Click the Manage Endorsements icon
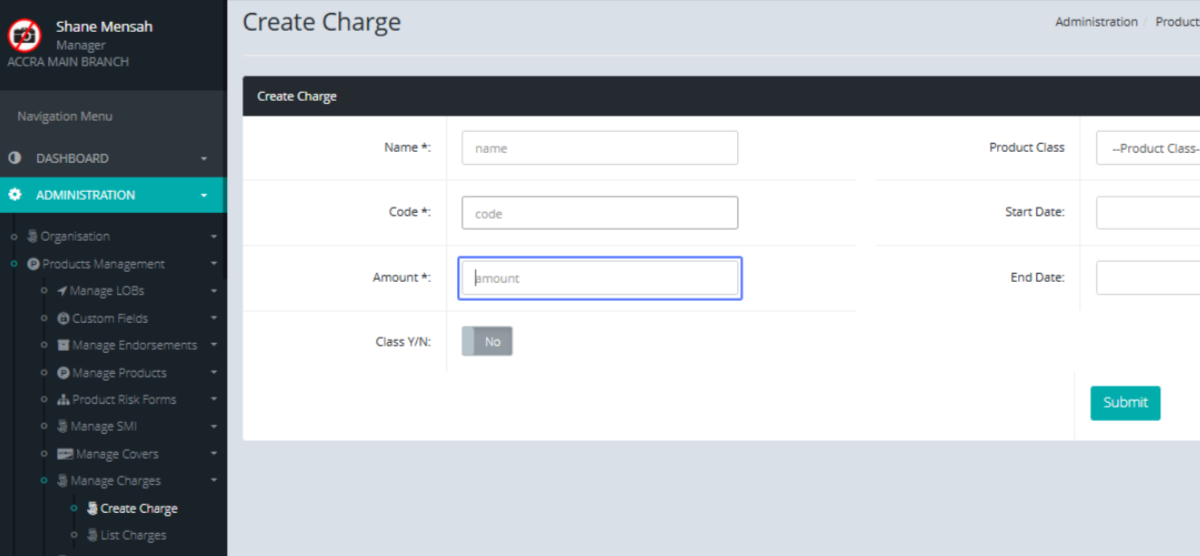Image resolution: width=1200 pixels, height=556 pixels. click(x=64, y=346)
